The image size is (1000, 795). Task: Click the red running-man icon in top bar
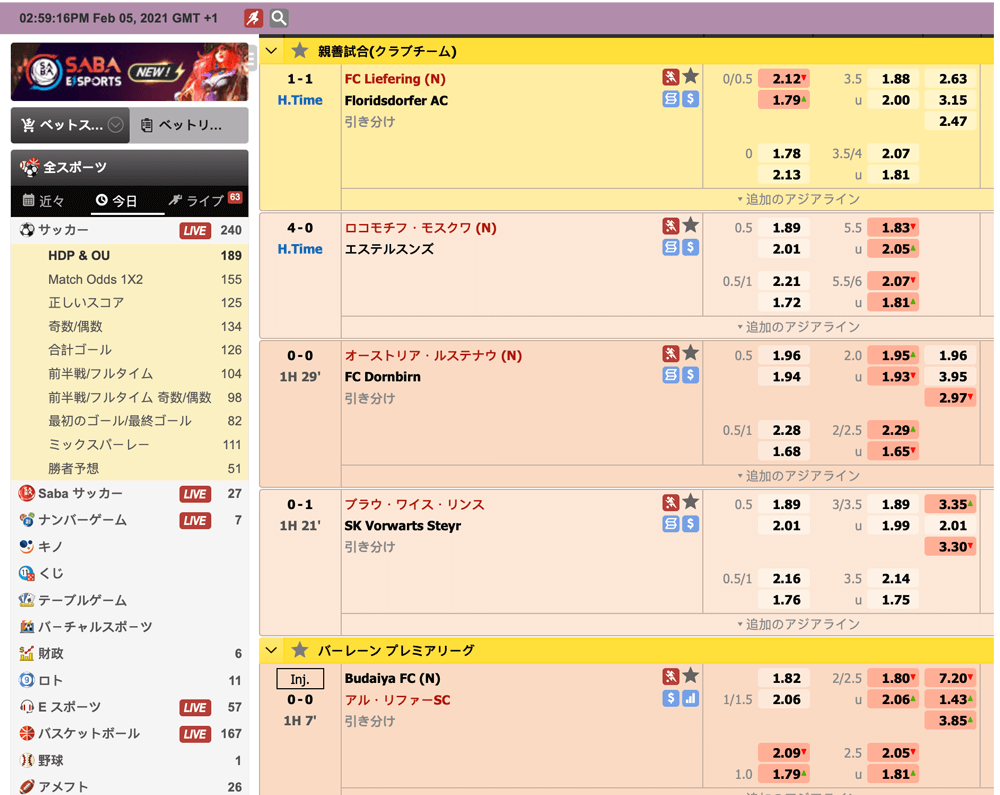(254, 18)
